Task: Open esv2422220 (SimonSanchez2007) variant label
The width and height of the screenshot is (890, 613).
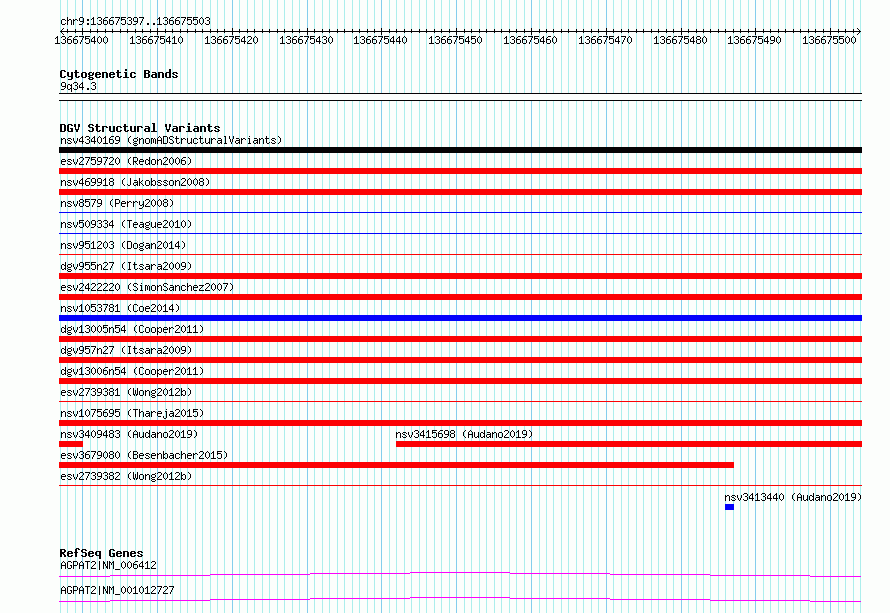Action: click(147, 287)
